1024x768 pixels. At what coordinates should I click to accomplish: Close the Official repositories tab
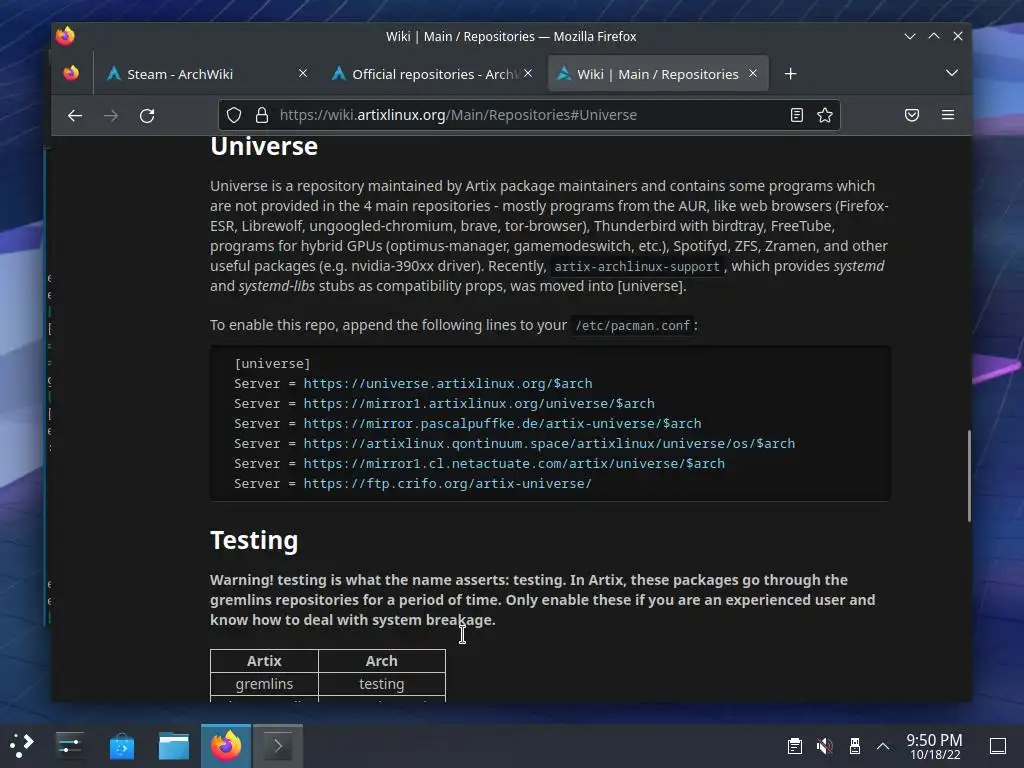click(528, 73)
